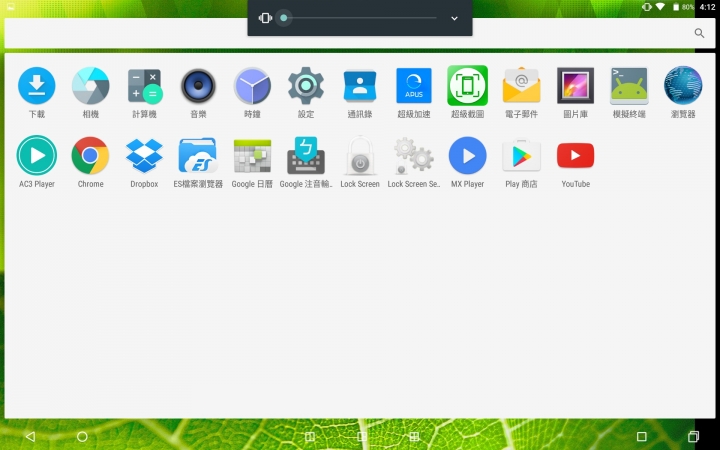Launch the 相機 camera app

90,86
